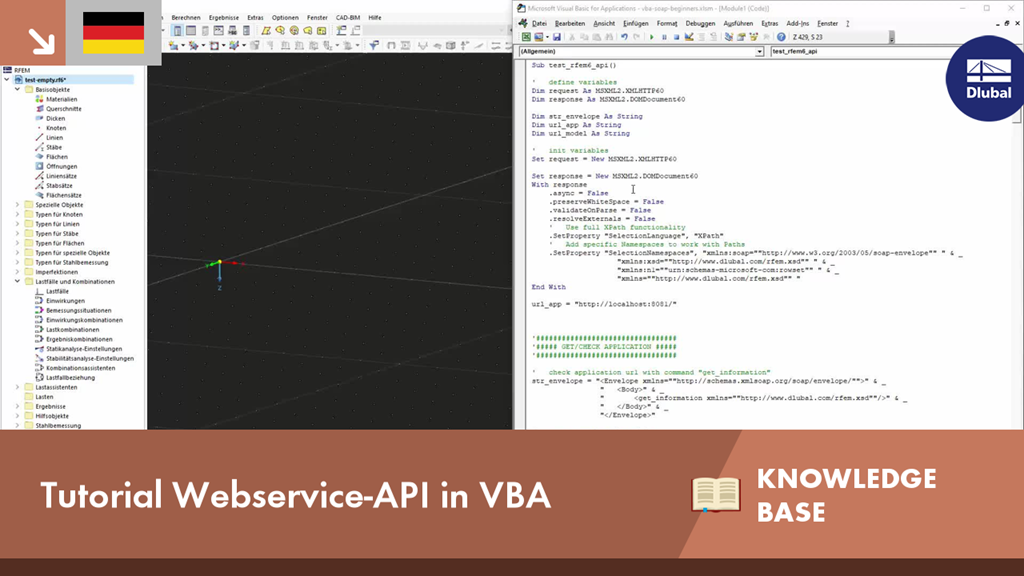Click the Knoten icon in navigator
Screen dimensions: 1024x576
point(39,128)
